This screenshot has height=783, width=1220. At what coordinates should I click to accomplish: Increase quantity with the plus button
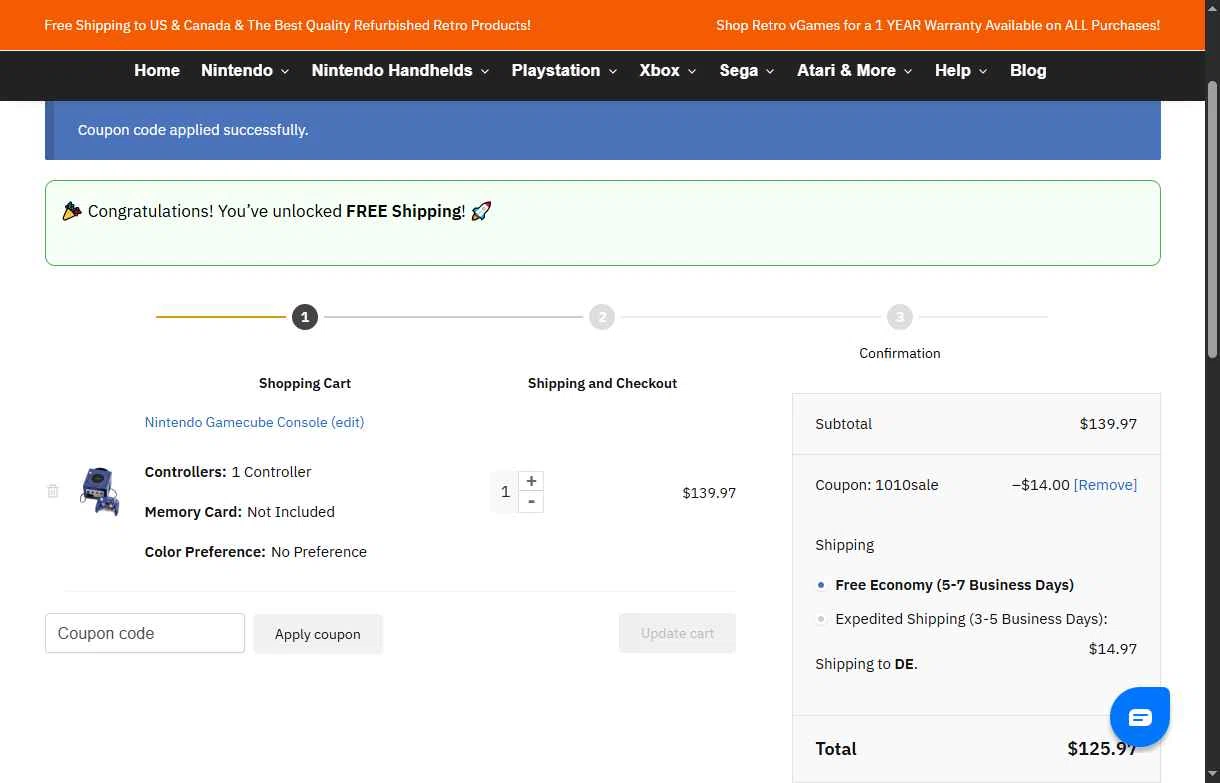pyautogui.click(x=531, y=481)
